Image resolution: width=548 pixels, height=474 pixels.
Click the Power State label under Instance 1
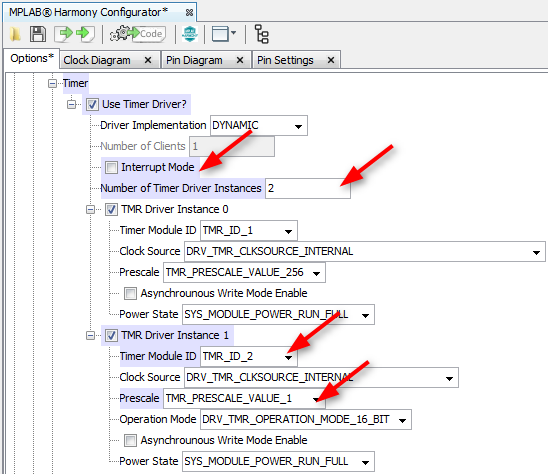(x=149, y=461)
